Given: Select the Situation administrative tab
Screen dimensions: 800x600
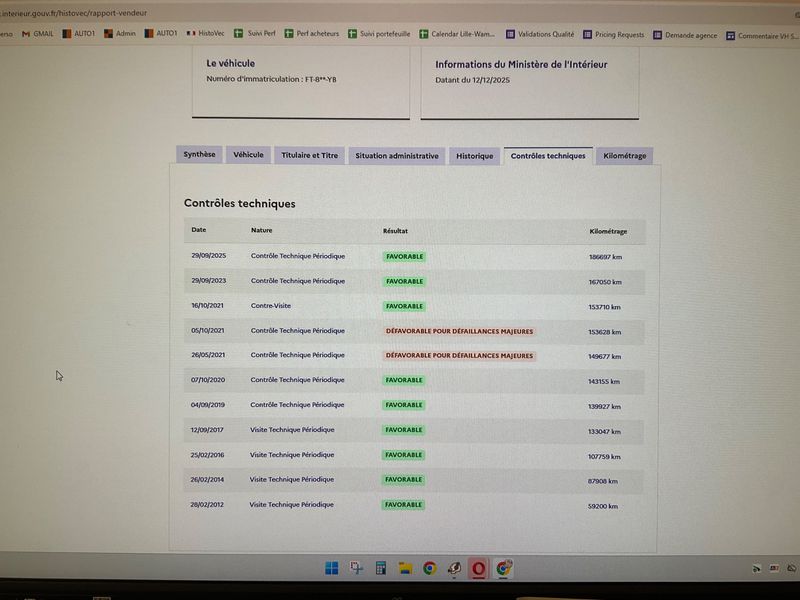Looking at the screenshot, I should coord(397,156).
